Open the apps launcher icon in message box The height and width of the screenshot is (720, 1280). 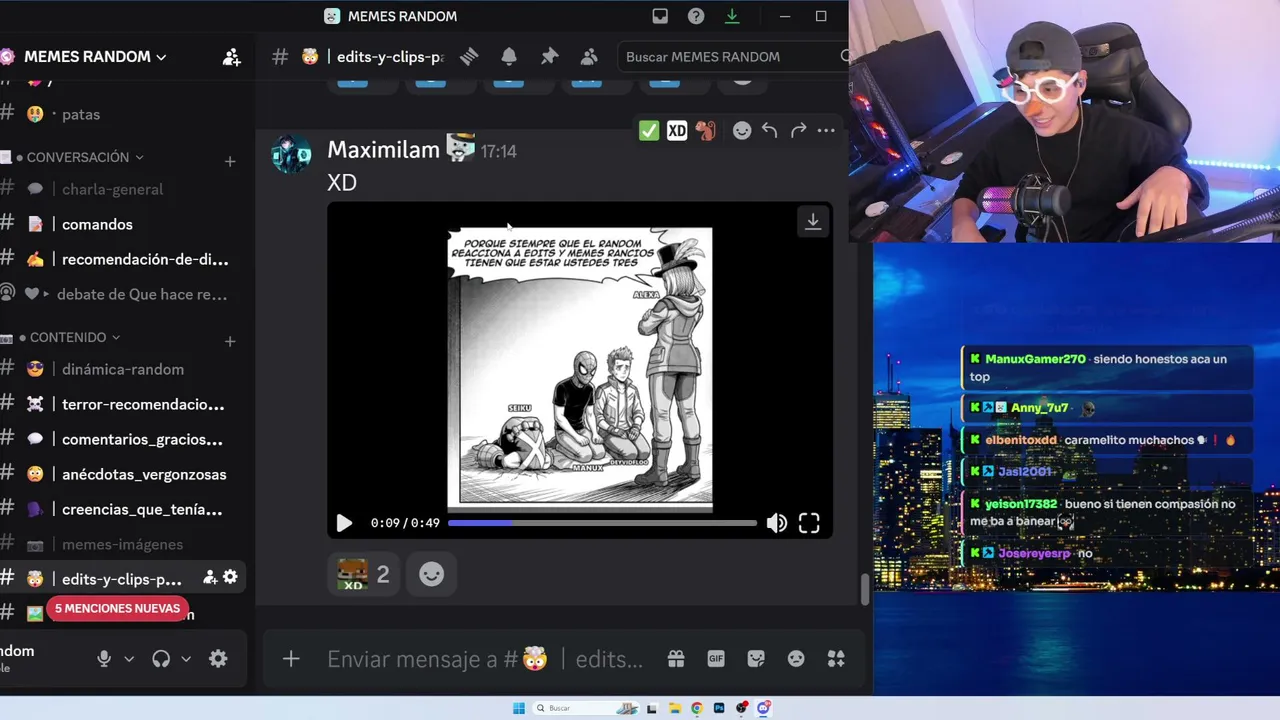point(836,659)
